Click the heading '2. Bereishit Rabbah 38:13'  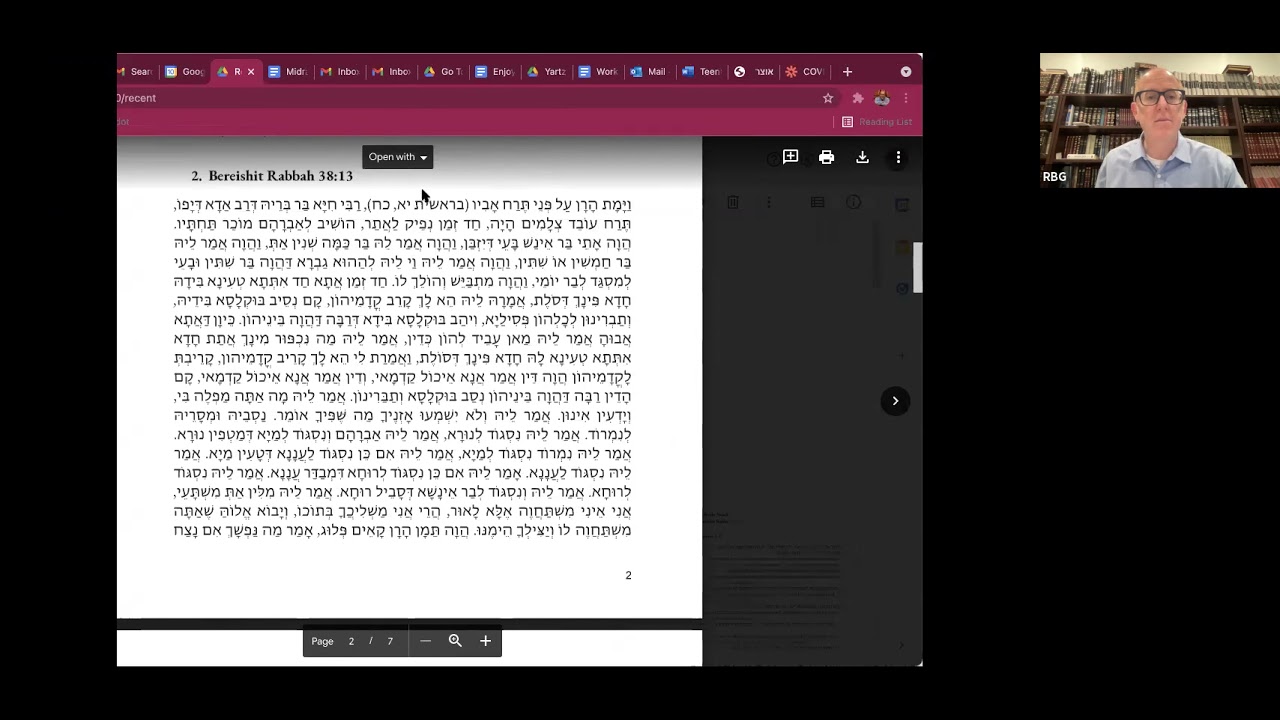pyautogui.click(x=272, y=176)
